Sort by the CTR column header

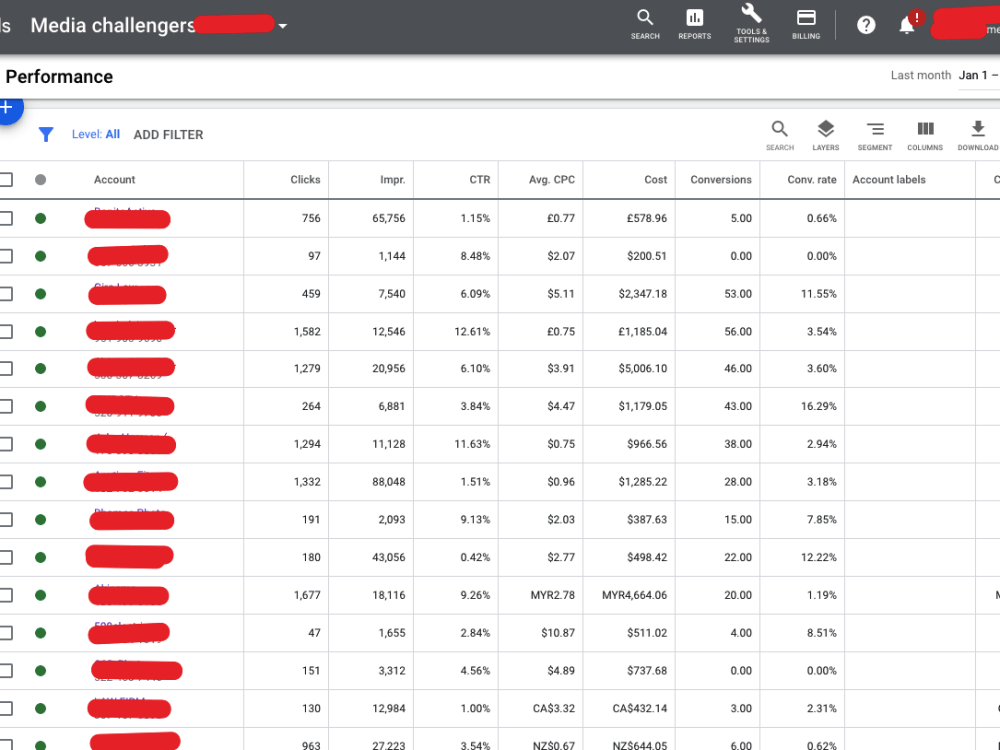(480, 180)
